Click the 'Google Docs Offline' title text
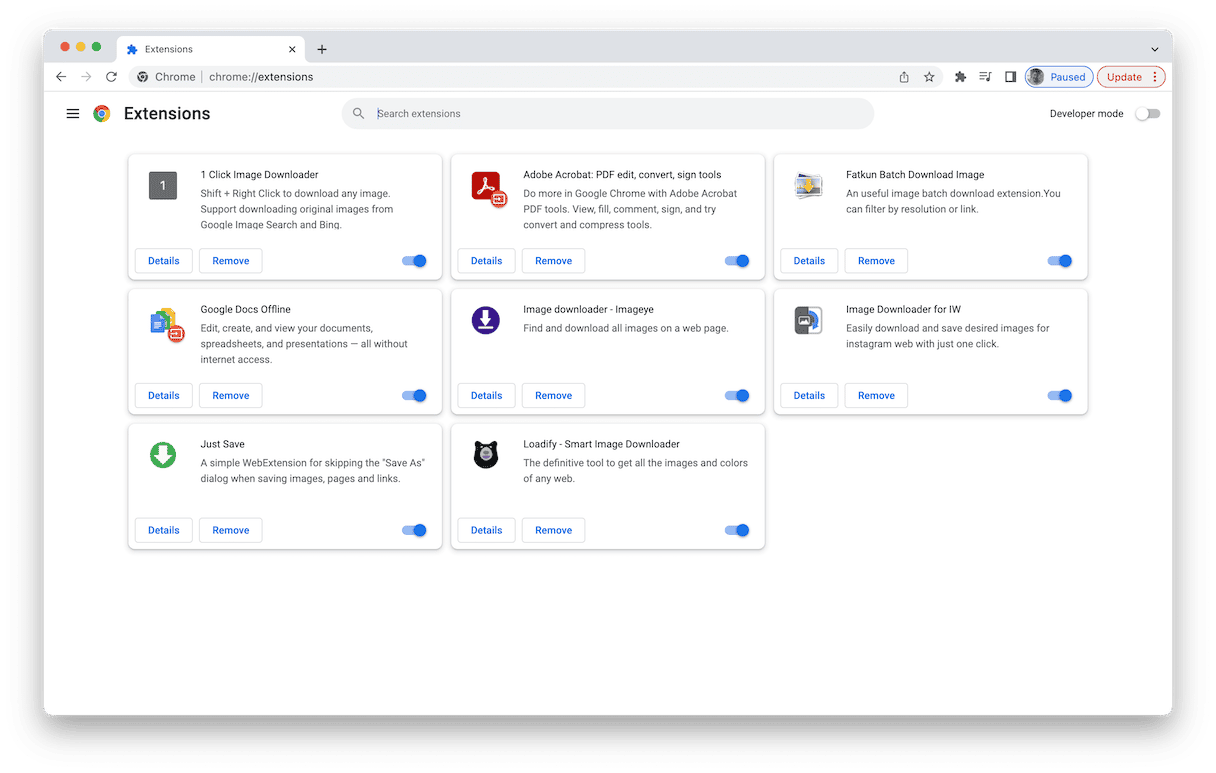The width and height of the screenshot is (1216, 773). 245,310
